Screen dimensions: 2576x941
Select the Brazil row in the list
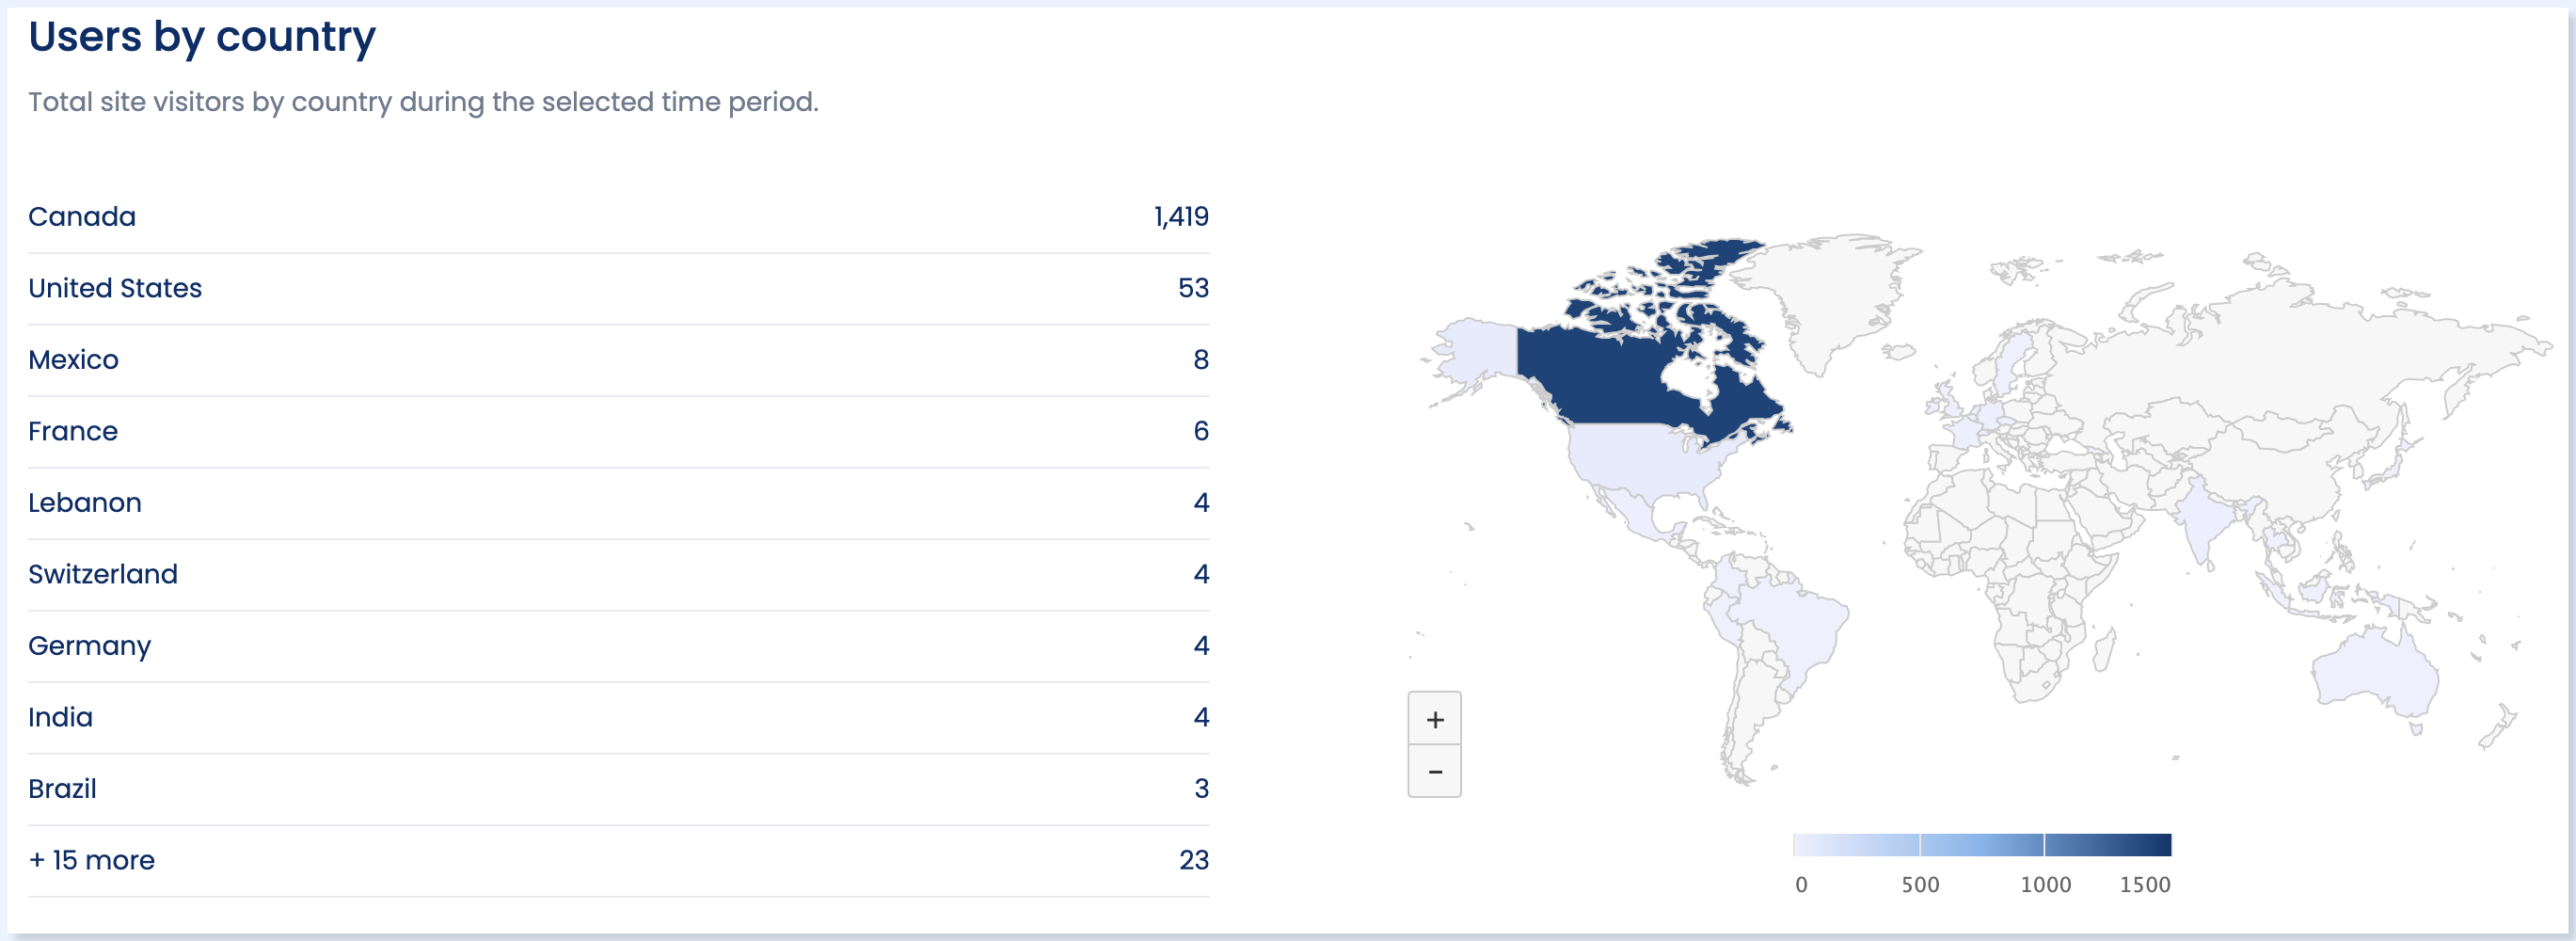pyautogui.click(x=618, y=789)
